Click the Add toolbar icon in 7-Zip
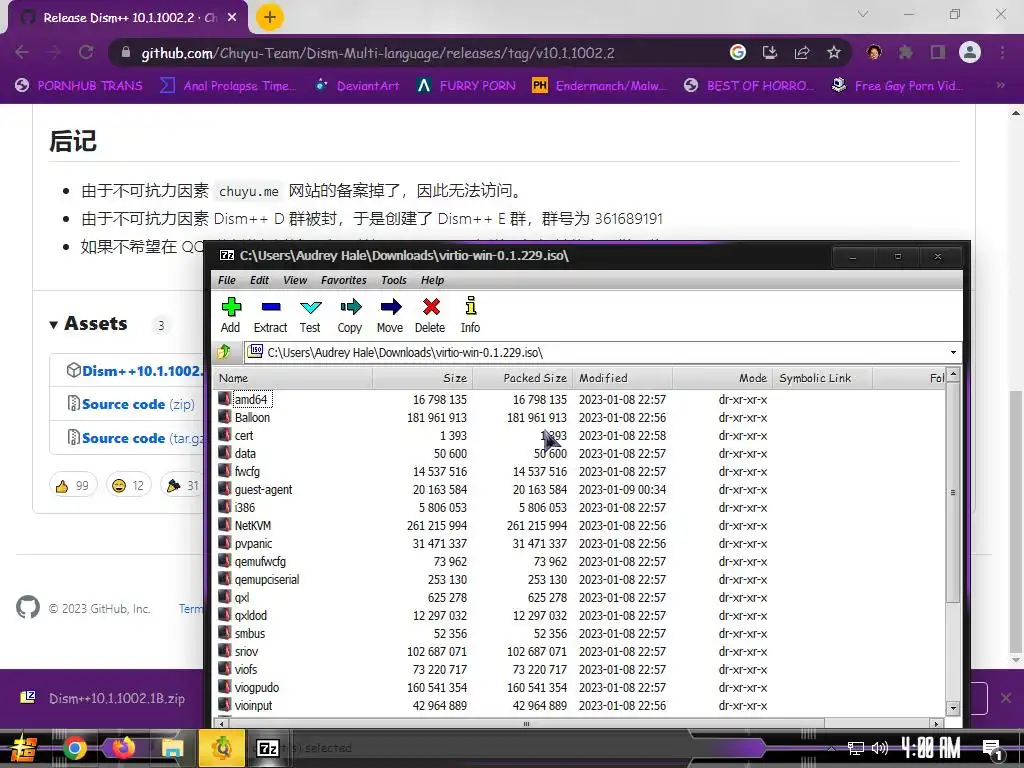 coord(231,315)
